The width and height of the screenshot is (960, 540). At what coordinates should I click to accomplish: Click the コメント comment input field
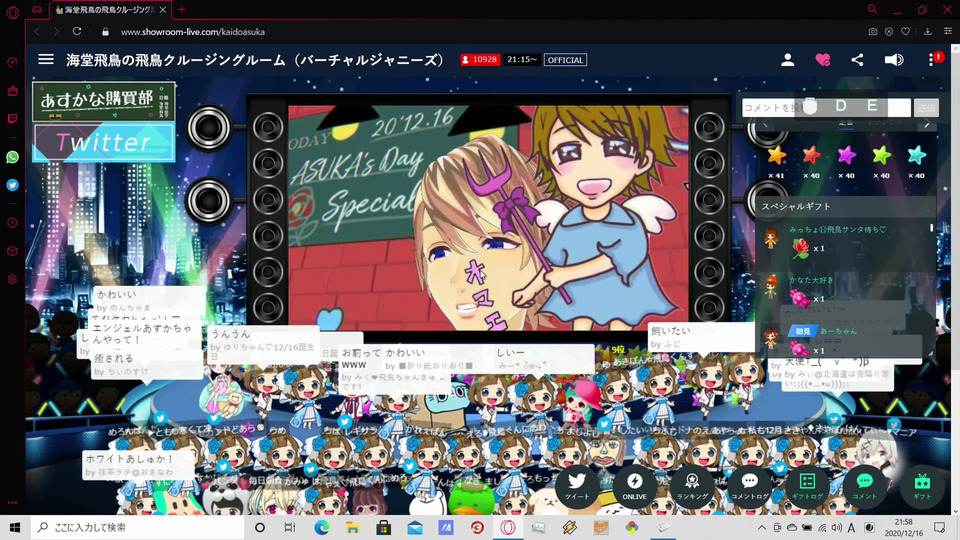[x=826, y=108]
